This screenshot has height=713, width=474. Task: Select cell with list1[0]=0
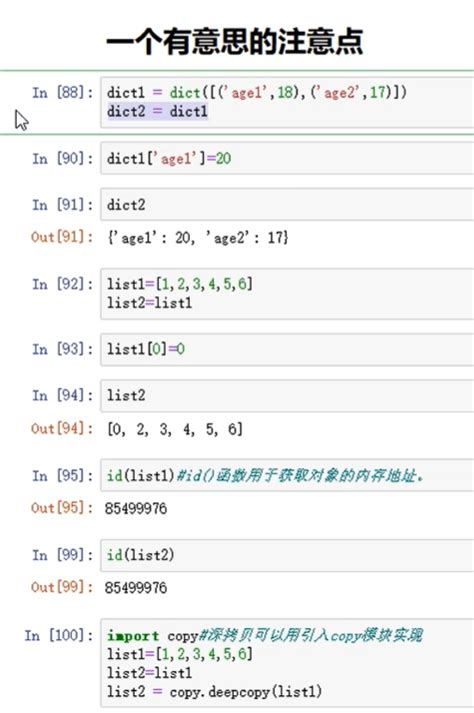coord(287,349)
